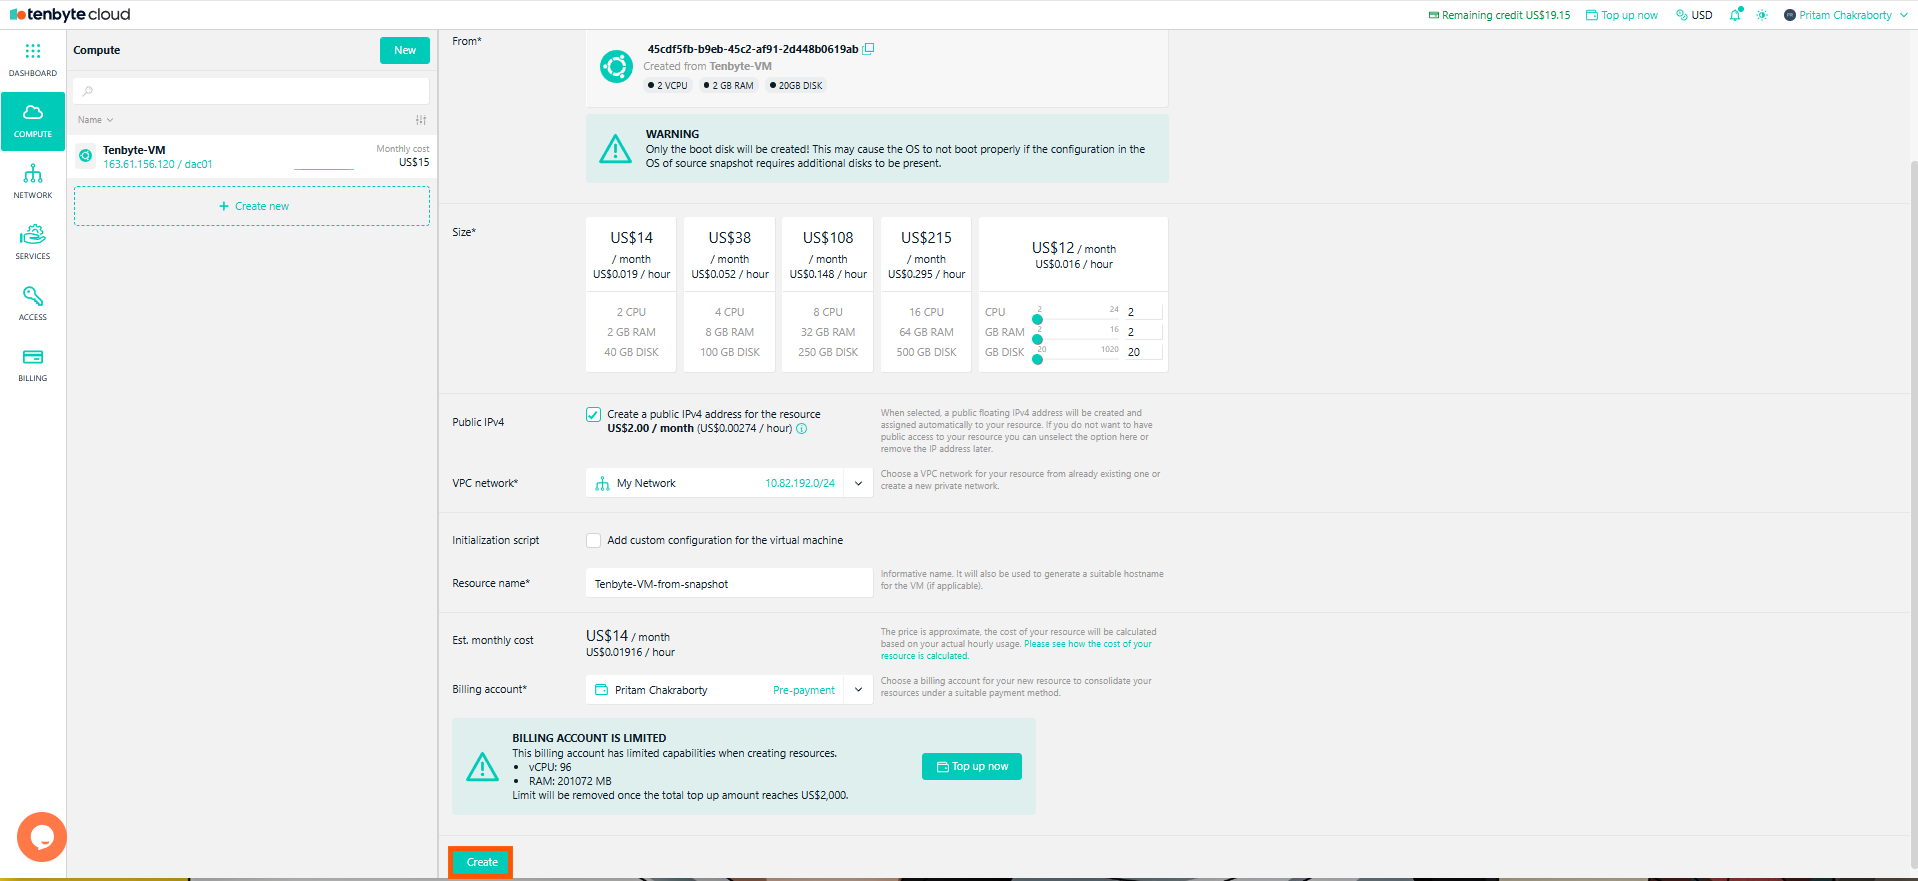Select the US$215 per month plan

click(926, 294)
